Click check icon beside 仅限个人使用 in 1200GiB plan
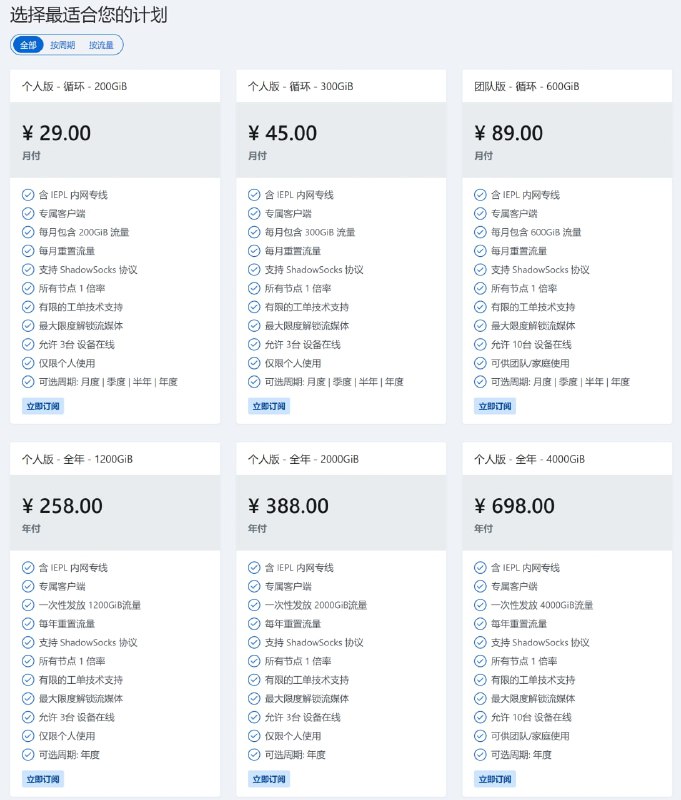The width and height of the screenshot is (681, 800). (x=28, y=736)
